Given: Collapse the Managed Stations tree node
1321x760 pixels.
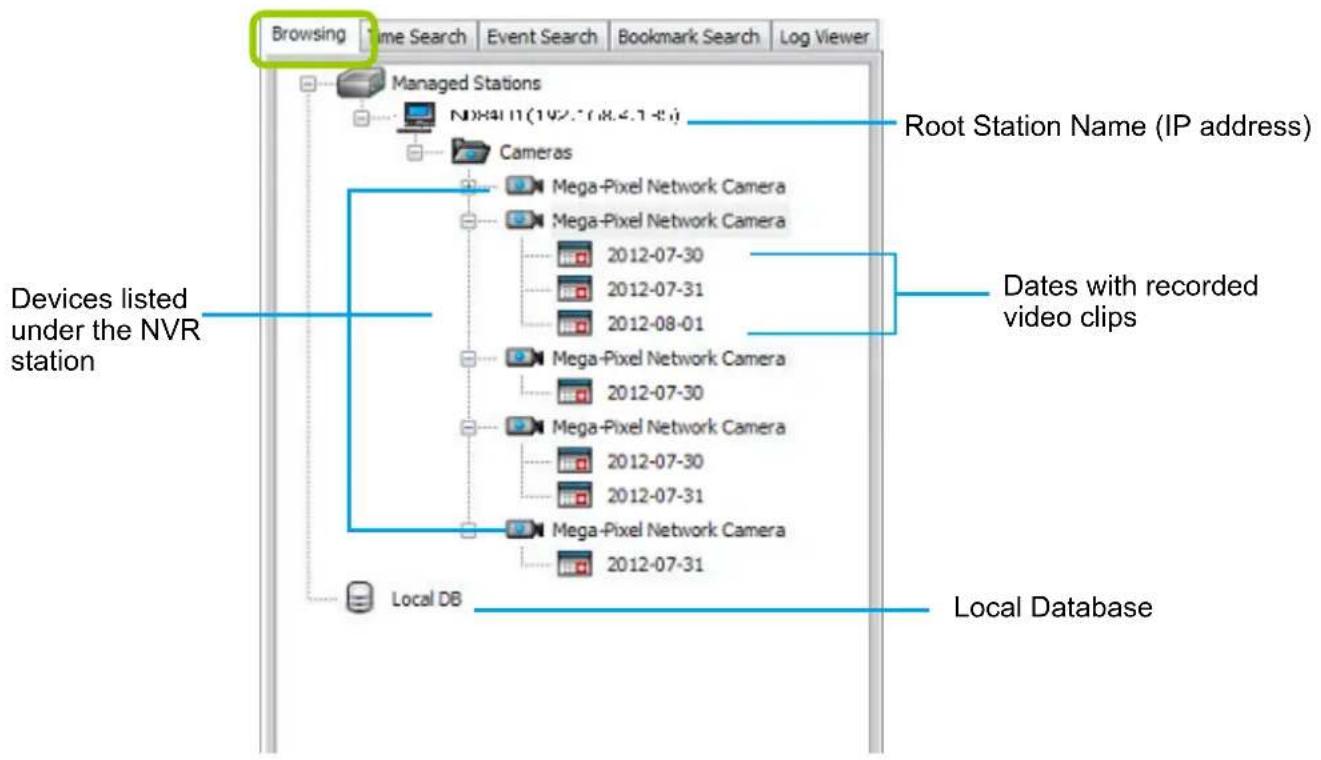Looking at the screenshot, I should [x=310, y=85].
